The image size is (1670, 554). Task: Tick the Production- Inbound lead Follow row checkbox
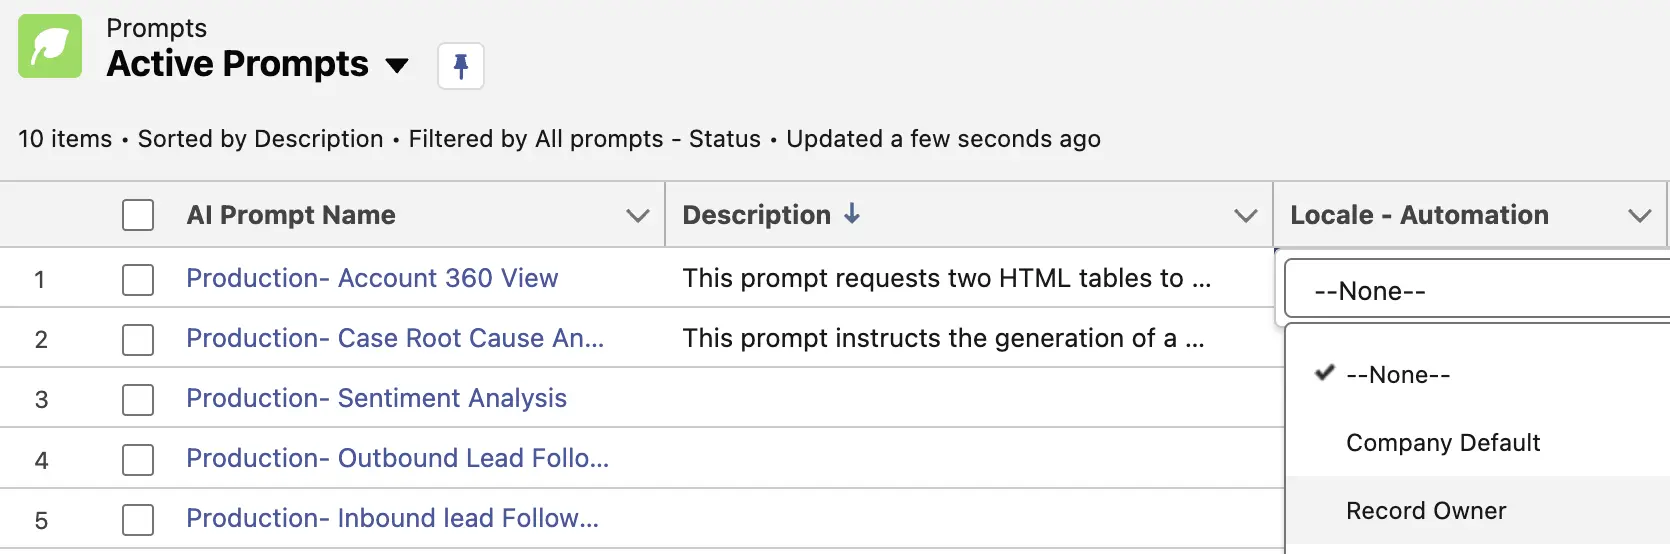click(x=138, y=519)
